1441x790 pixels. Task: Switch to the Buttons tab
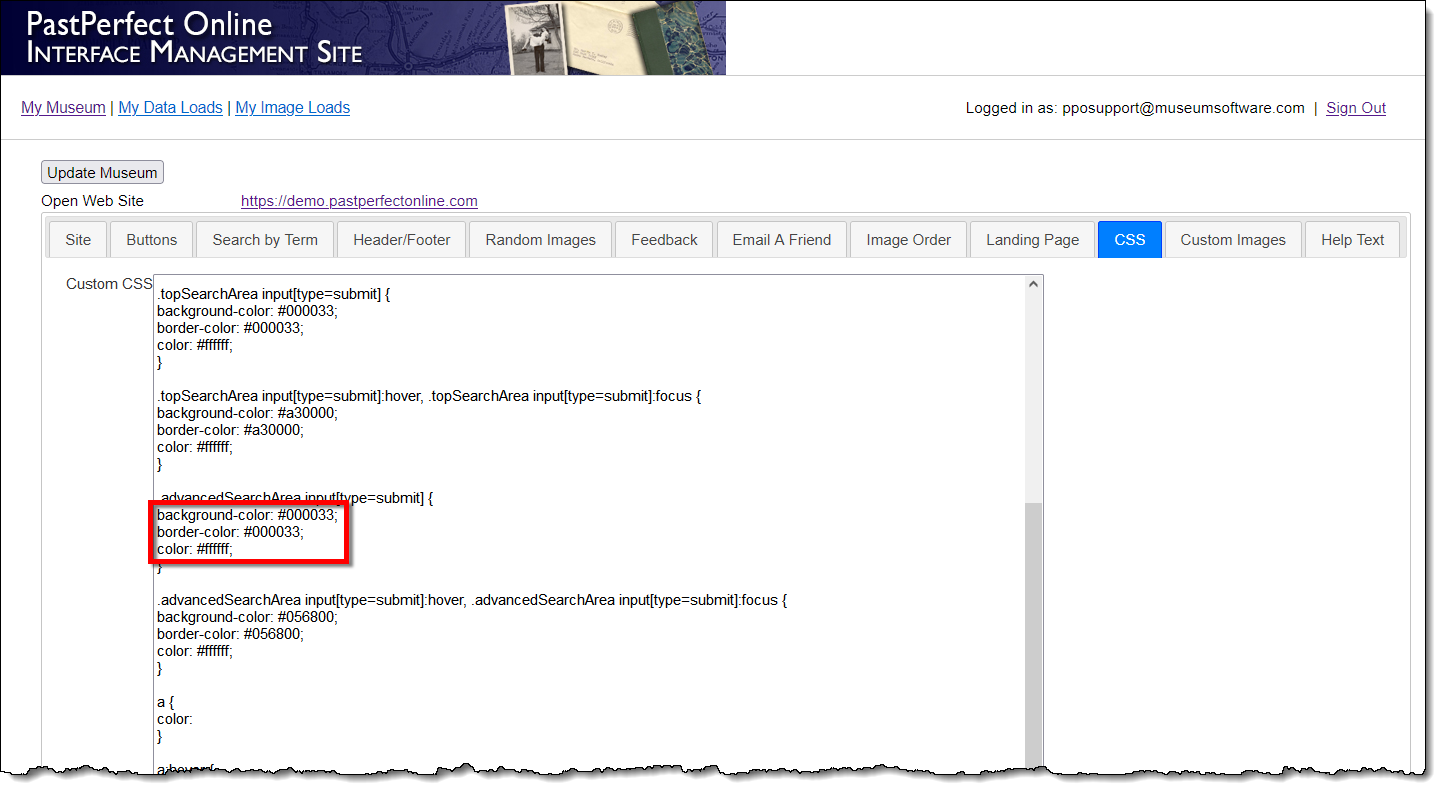click(152, 240)
